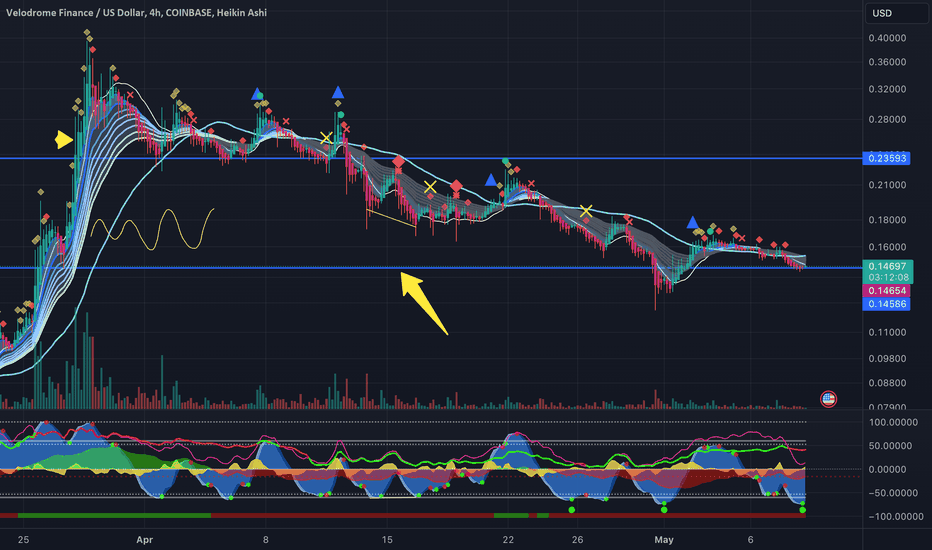Click the 03:12:08 bar countdown timer

(x=887, y=278)
